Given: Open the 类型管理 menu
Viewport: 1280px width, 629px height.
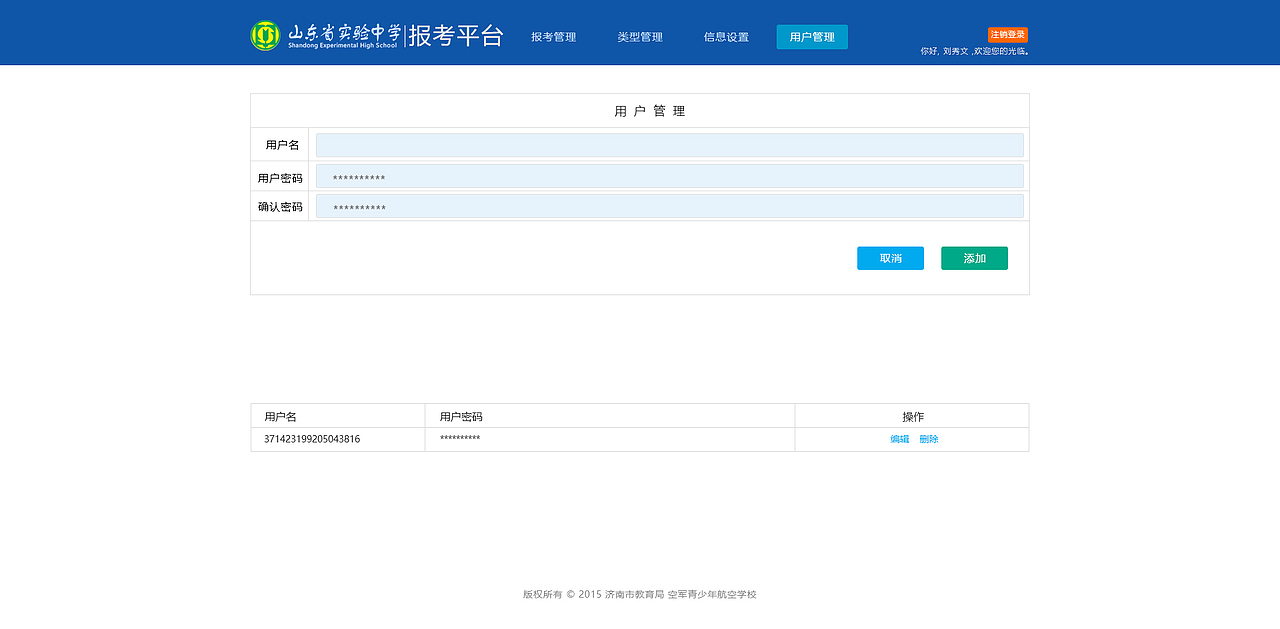Looking at the screenshot, I should 640,36.
